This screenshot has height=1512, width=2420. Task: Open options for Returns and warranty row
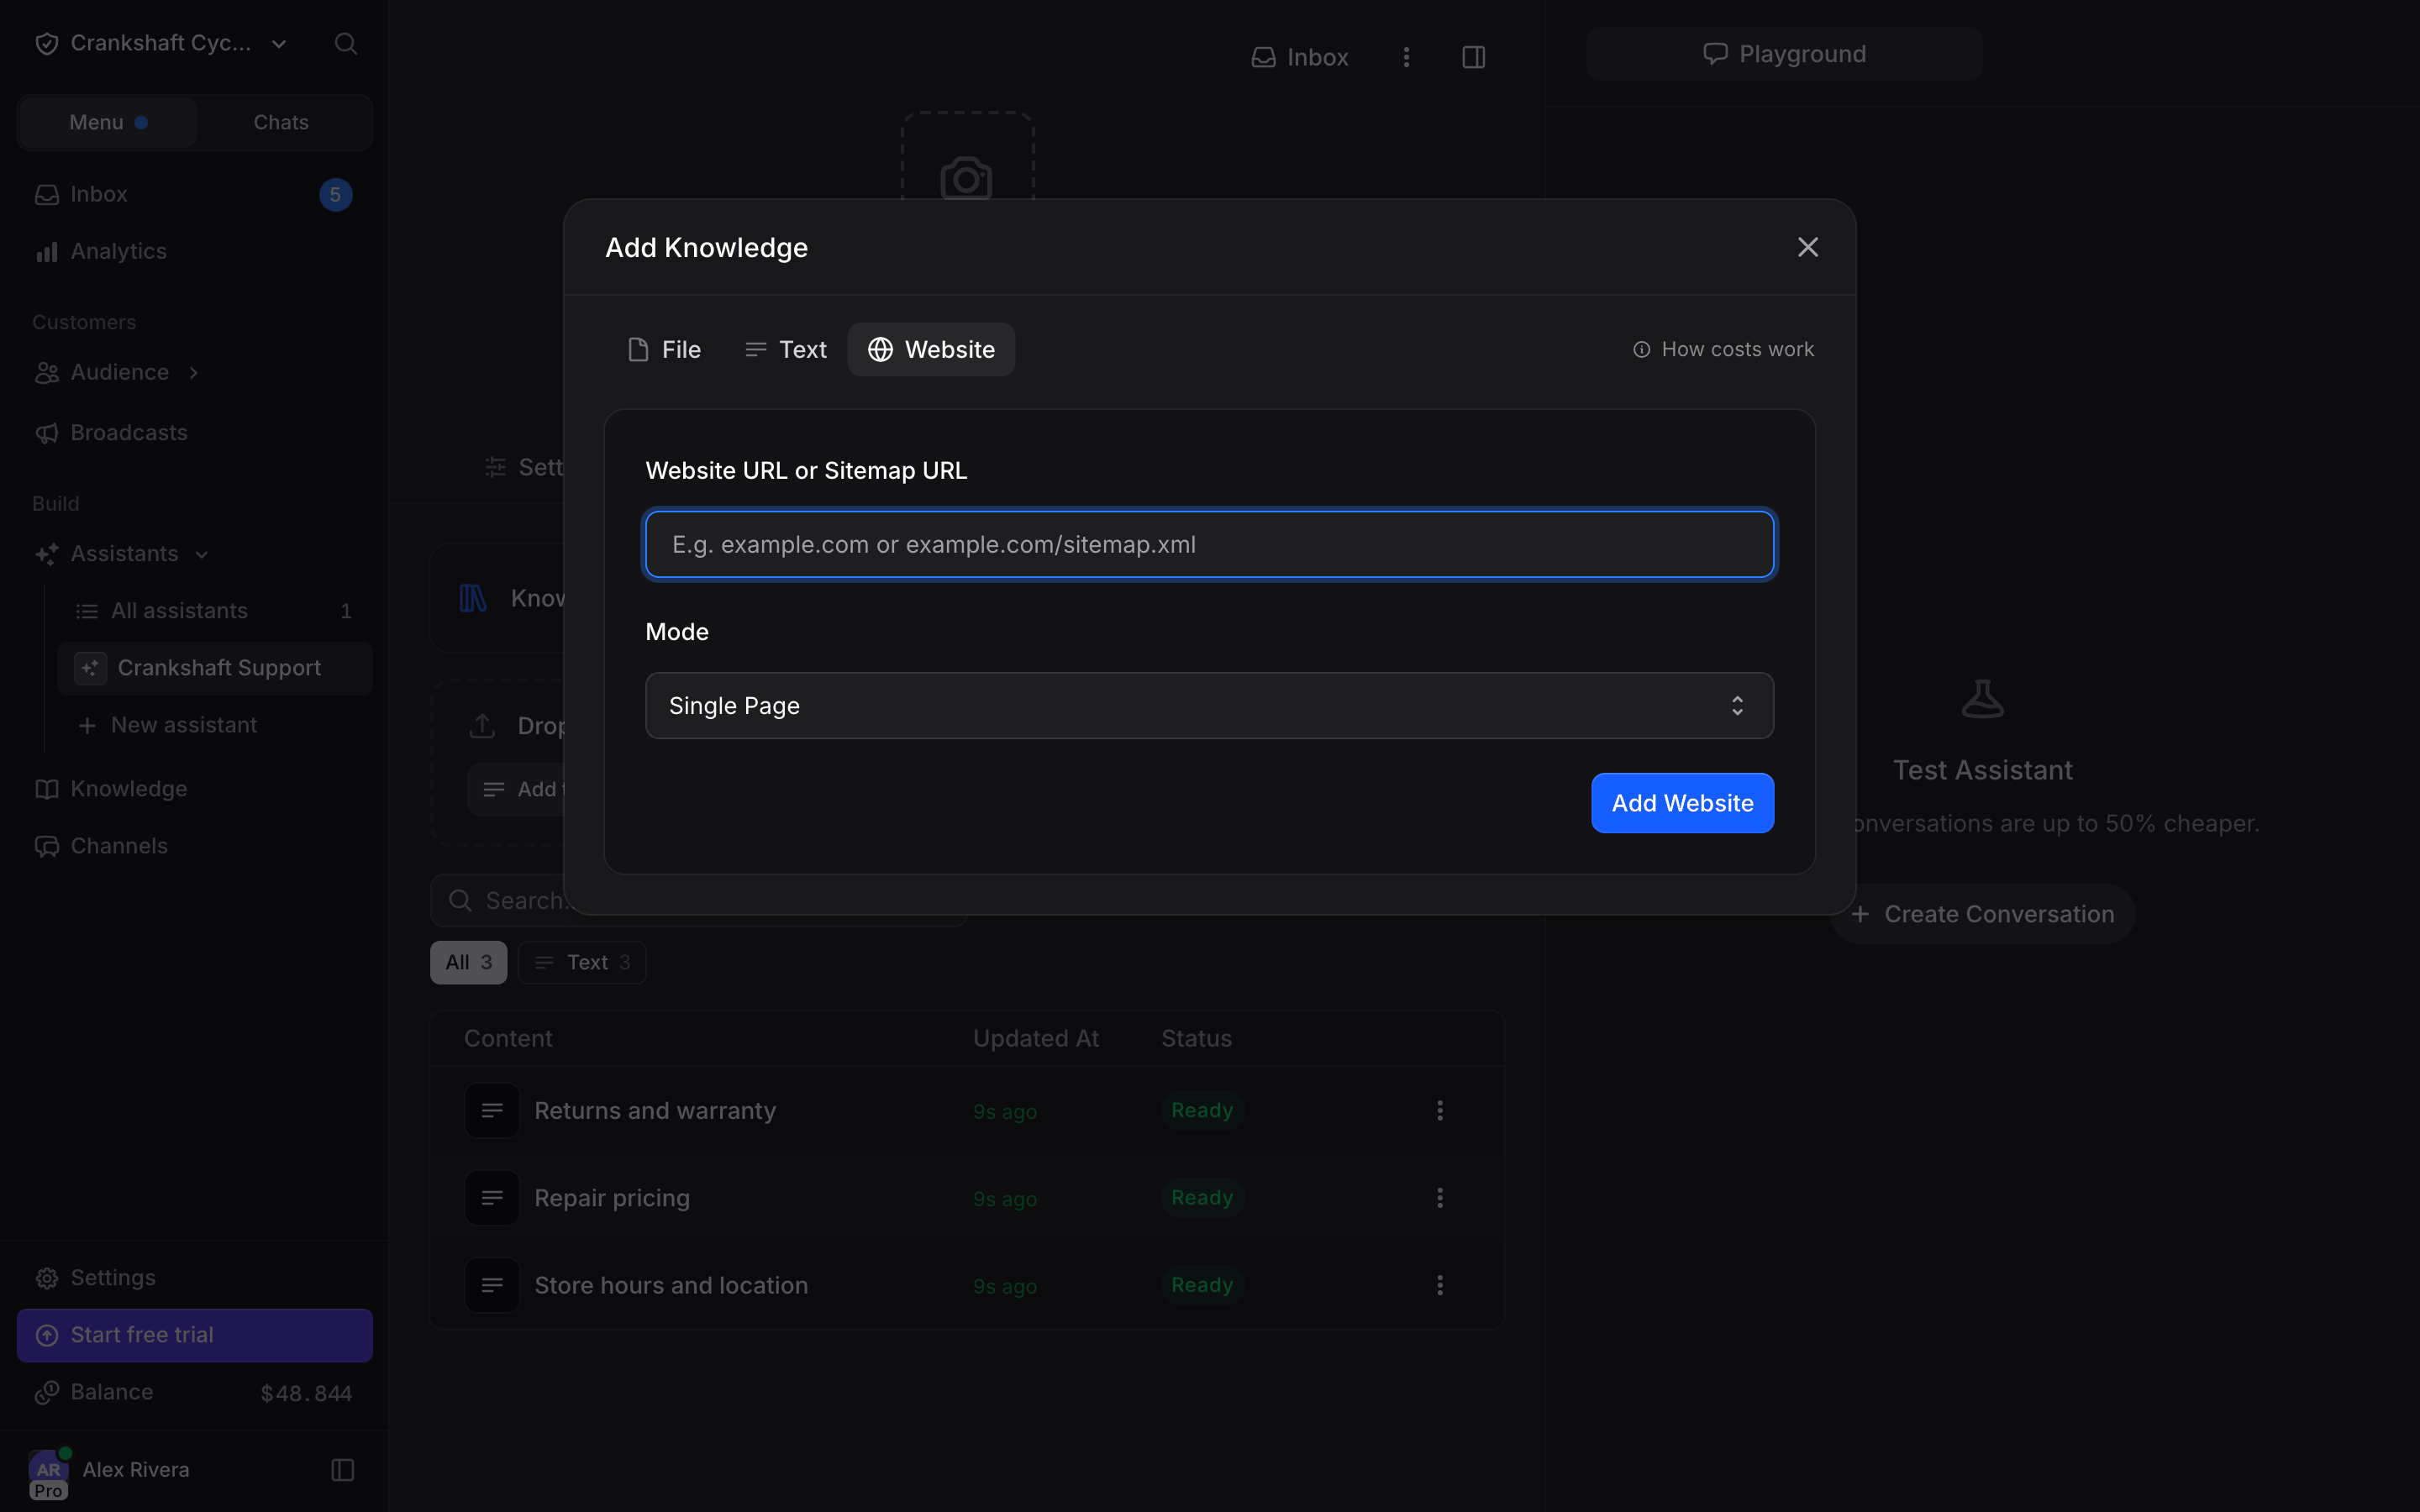pyautogui.click(x=1439, y=1110)
